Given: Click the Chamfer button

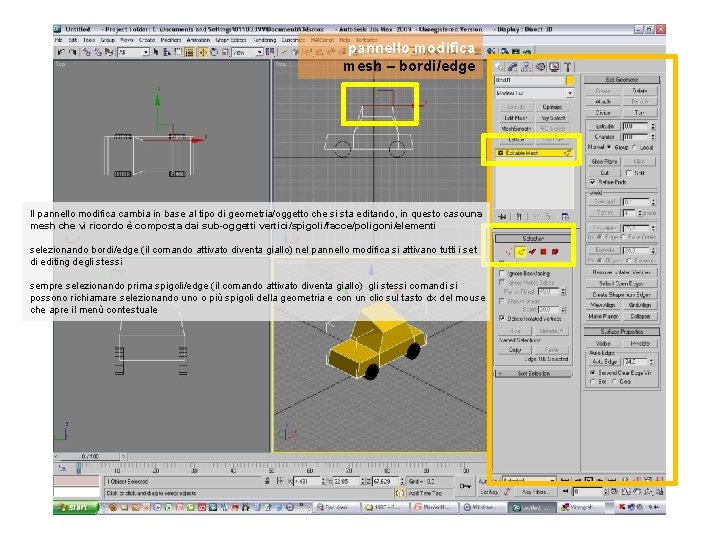Looking at the screenshot, I should 604,137.
